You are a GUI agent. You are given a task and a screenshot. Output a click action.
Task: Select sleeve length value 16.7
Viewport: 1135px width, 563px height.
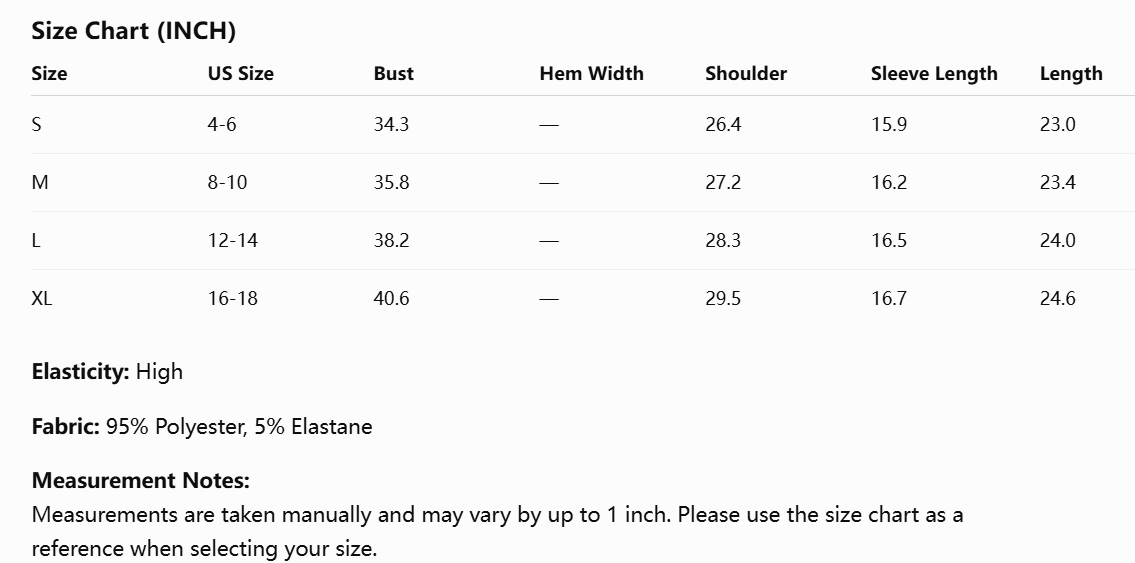(889, 298)
